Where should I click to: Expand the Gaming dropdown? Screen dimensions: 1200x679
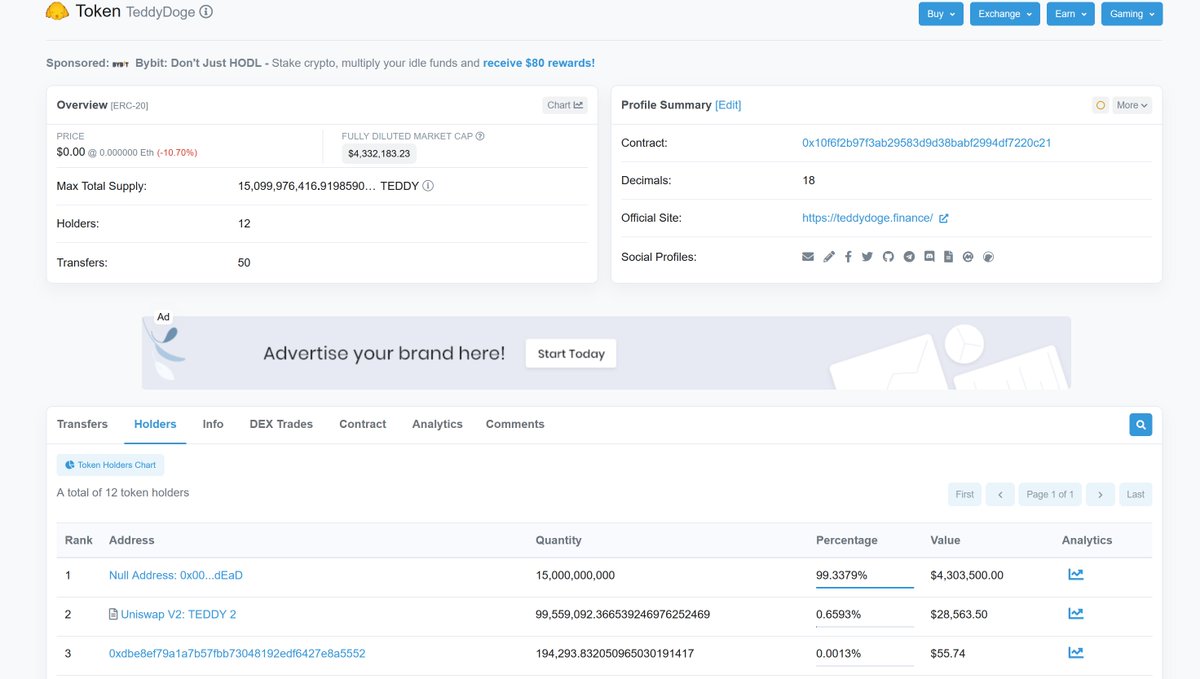point(1131,14)
